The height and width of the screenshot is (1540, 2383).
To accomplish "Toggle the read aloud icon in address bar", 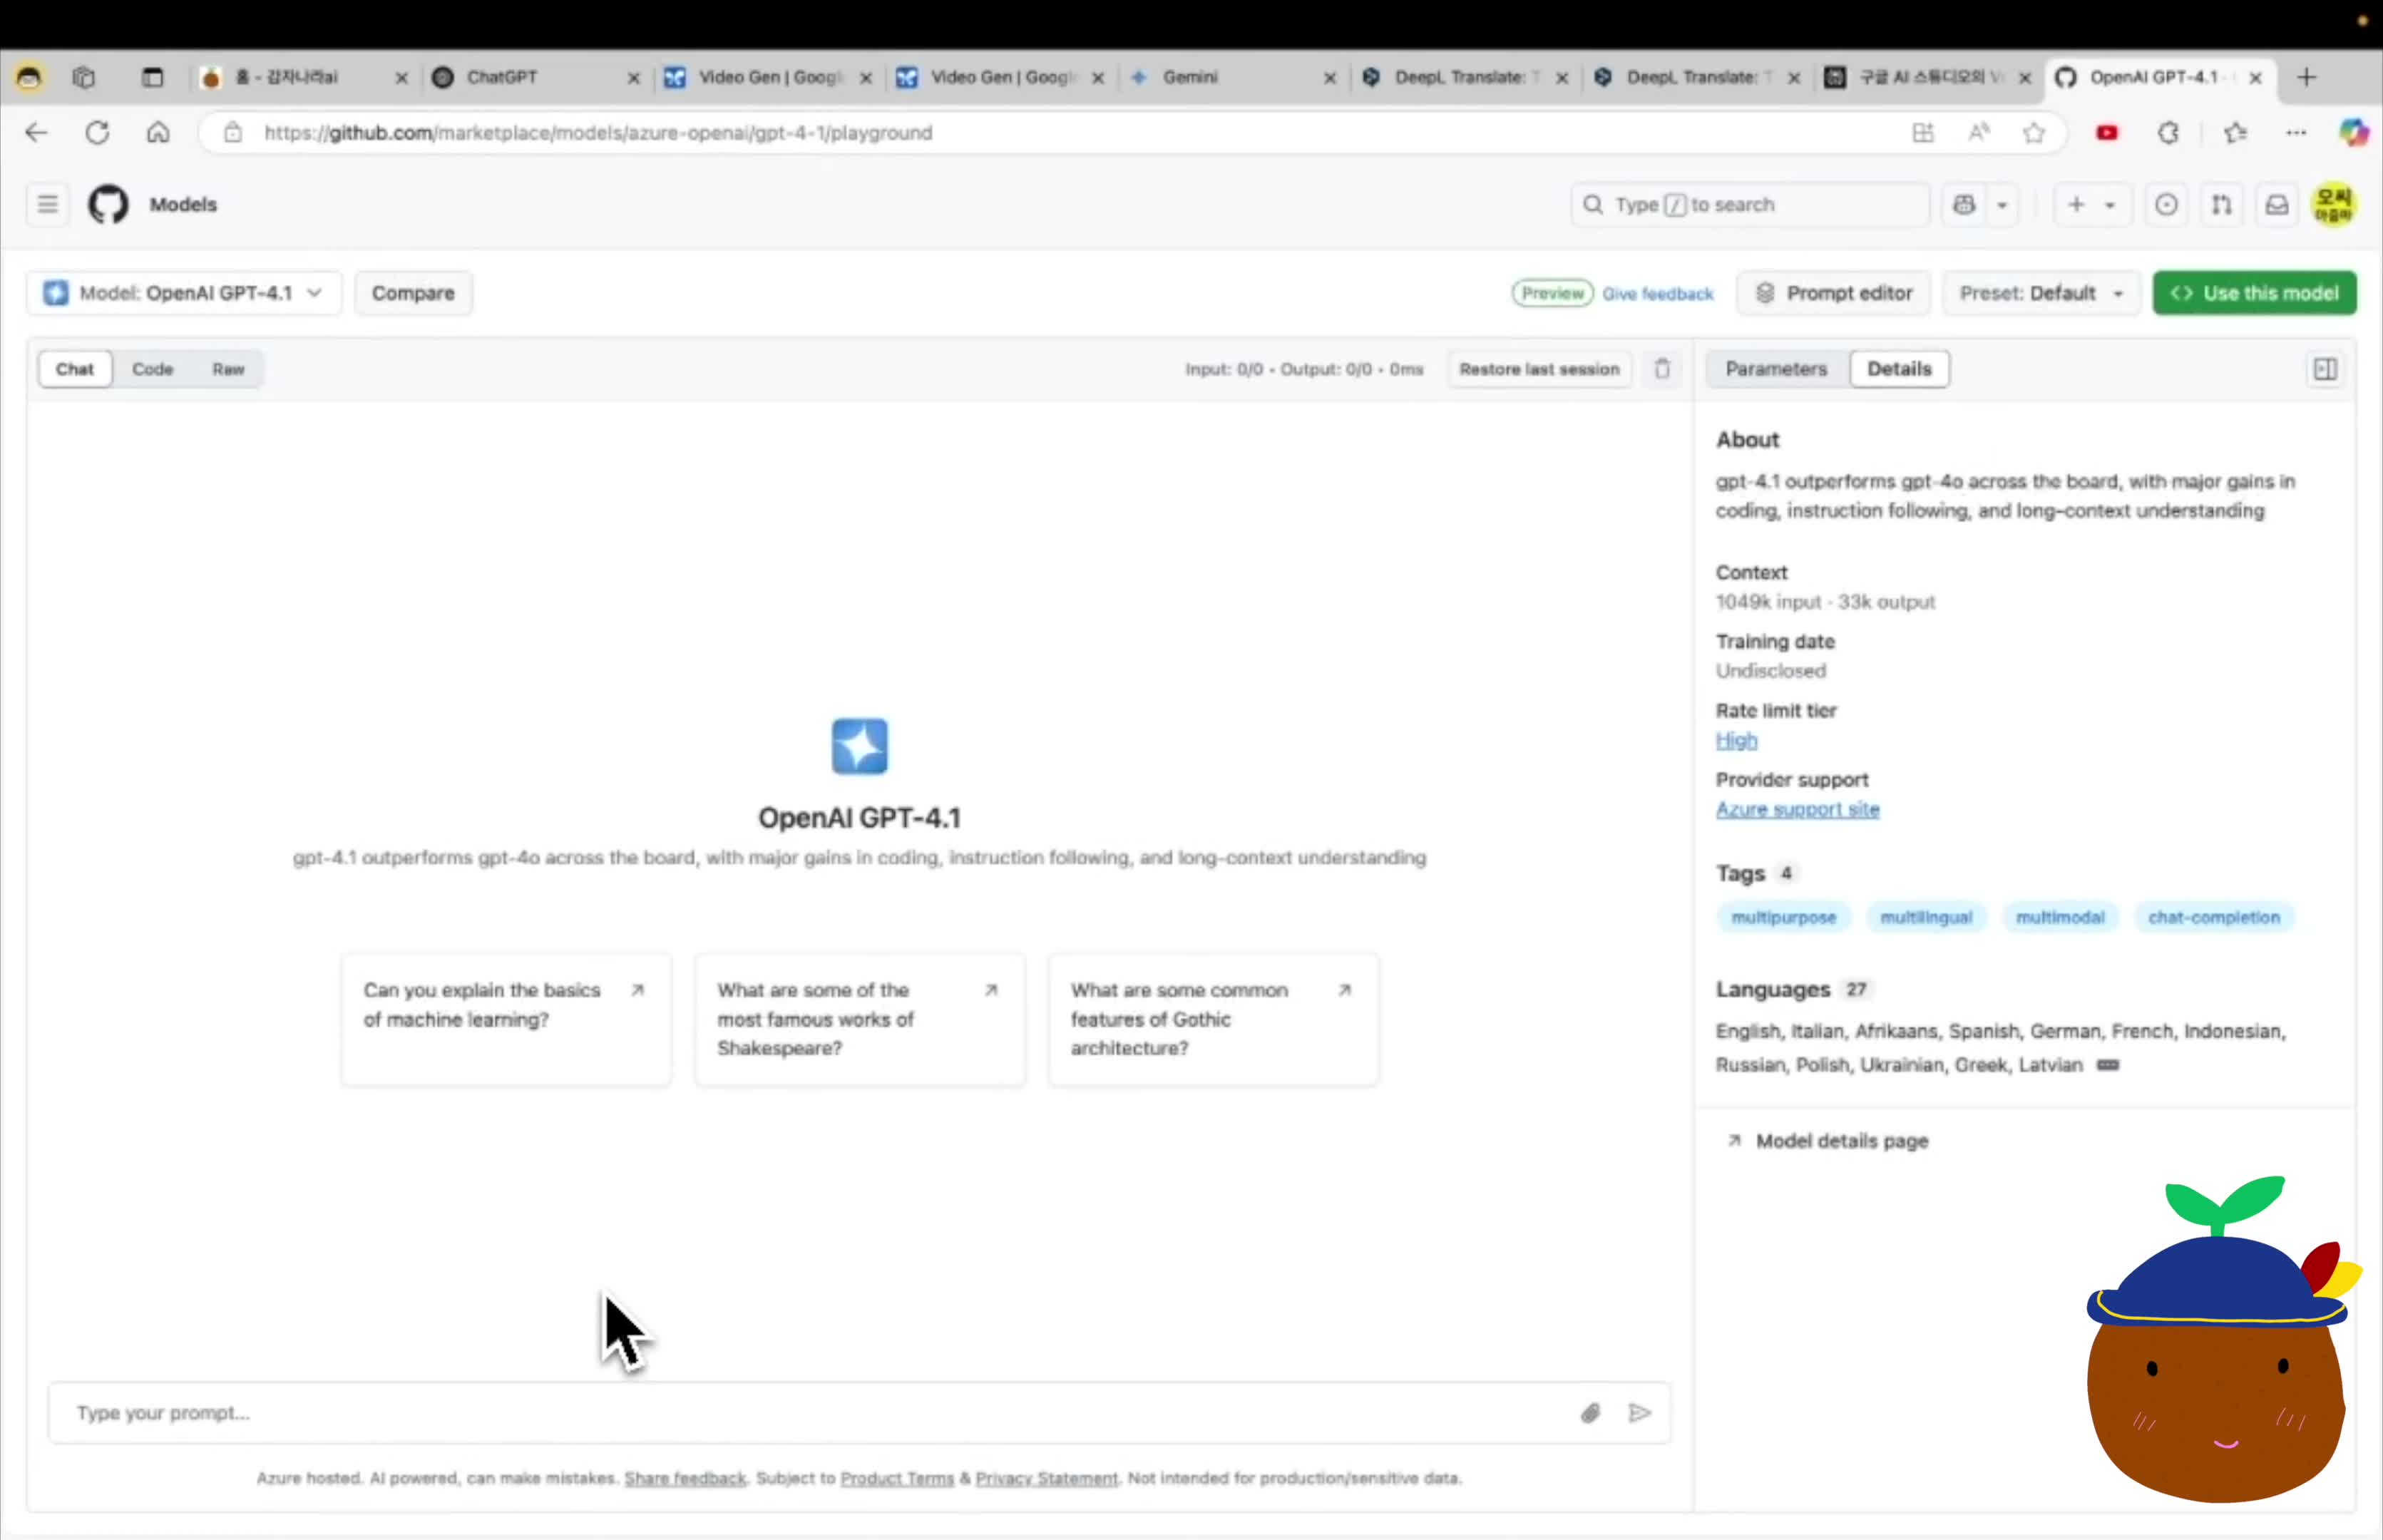I will point(1979,132).
